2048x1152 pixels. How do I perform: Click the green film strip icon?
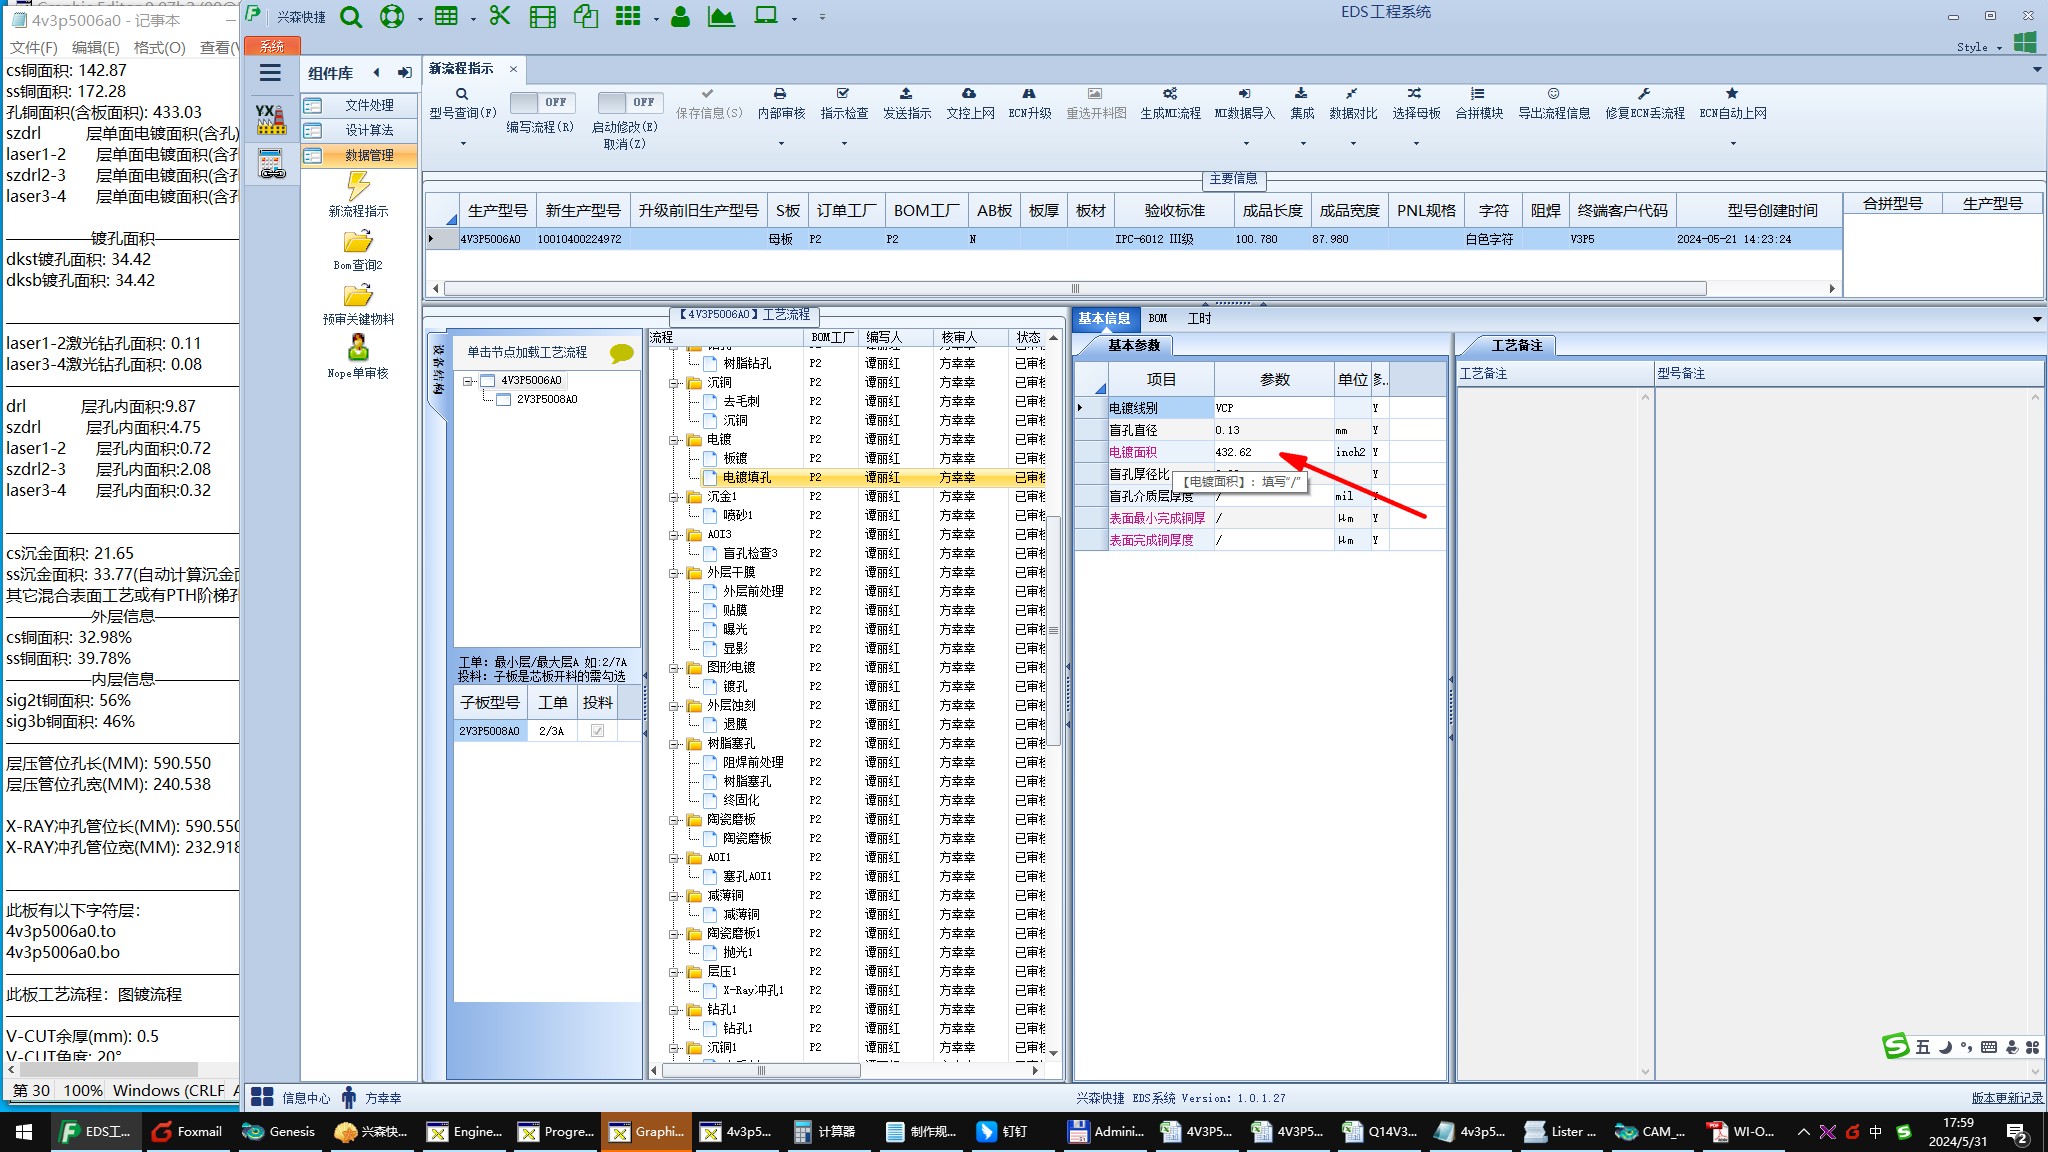tap(542, 17)
